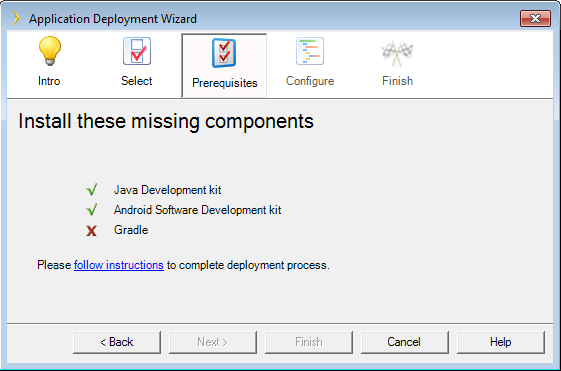Click the Prerequisites checklist icon
This screenshot has width=561, height=371.
coord(224,53)
